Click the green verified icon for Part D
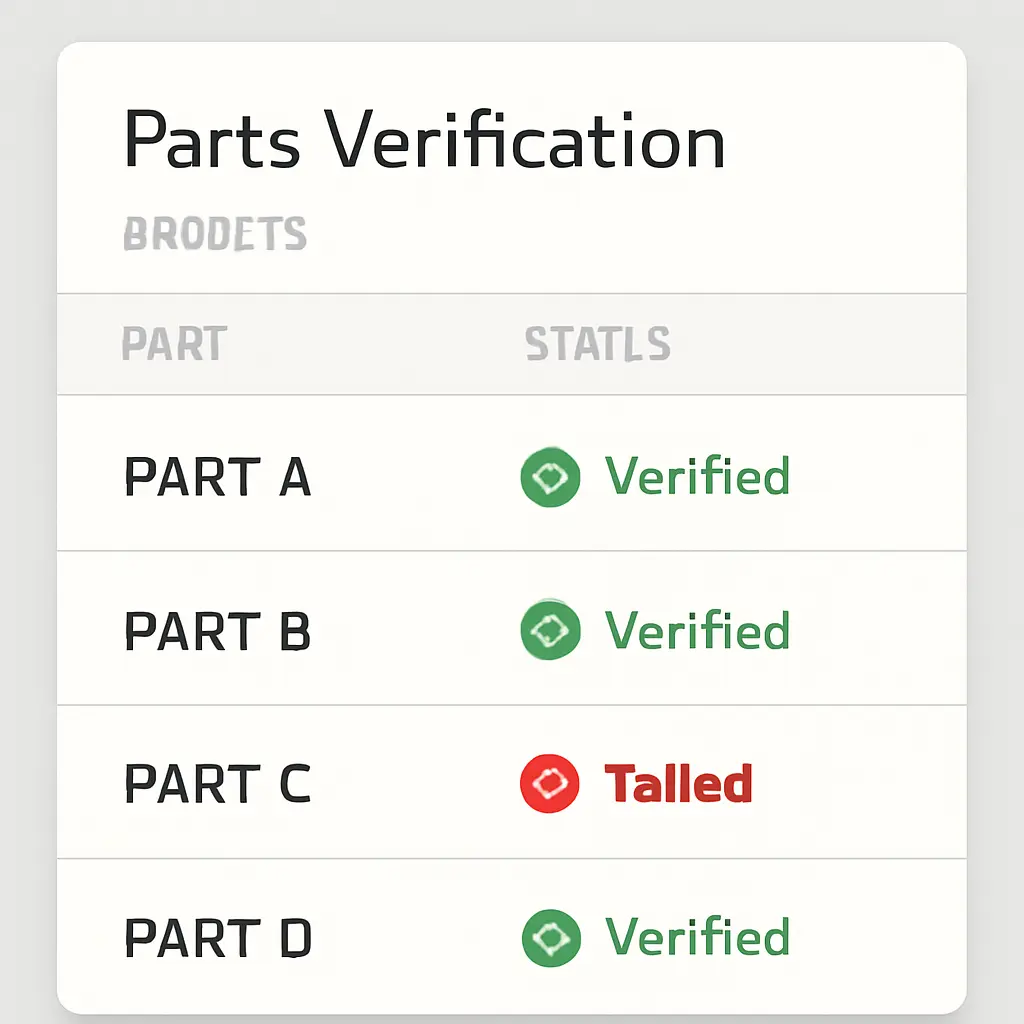The height and width of the screenshot is (1024, 1024). pos(551,938)
